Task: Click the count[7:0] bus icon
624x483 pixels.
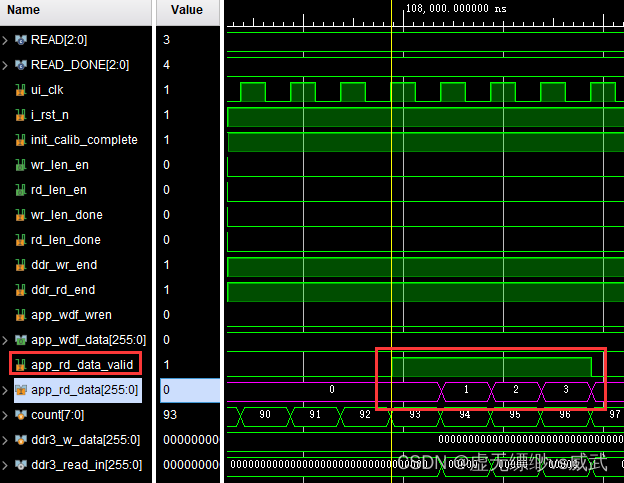Action: click(20, 415)
